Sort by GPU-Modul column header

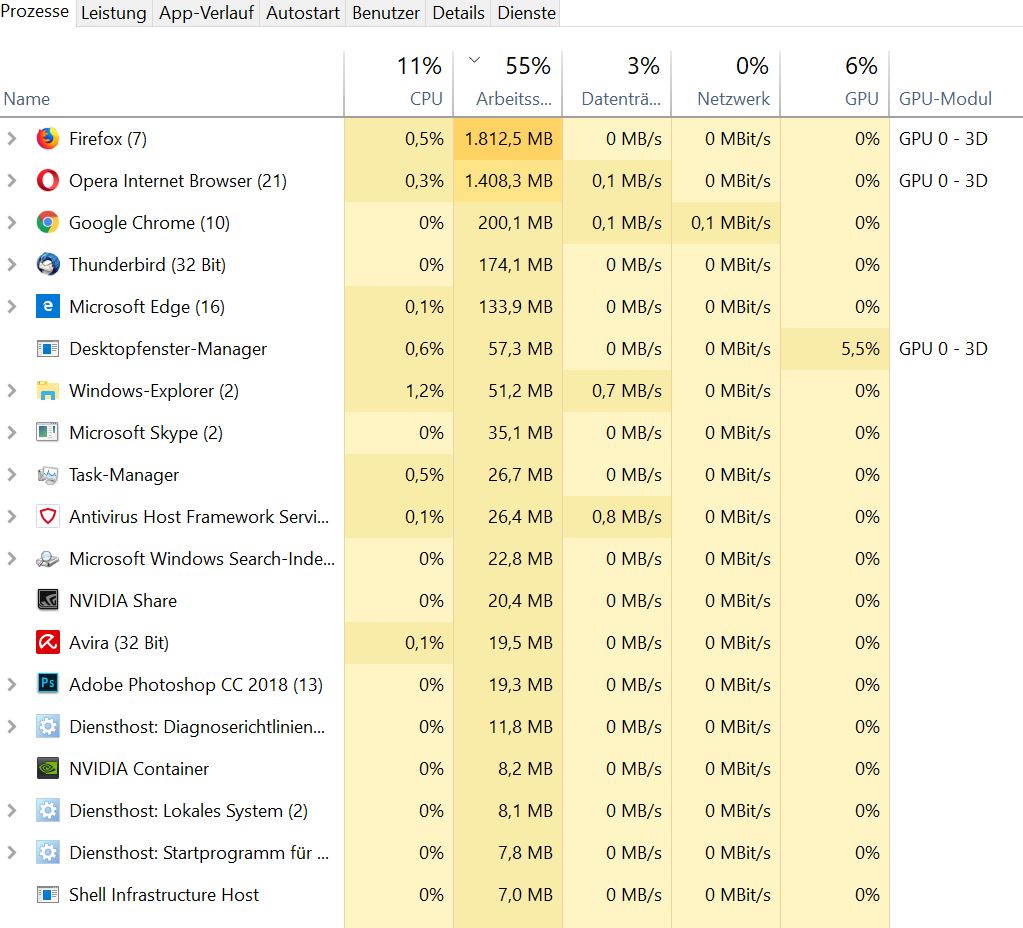tap(956, 84)
